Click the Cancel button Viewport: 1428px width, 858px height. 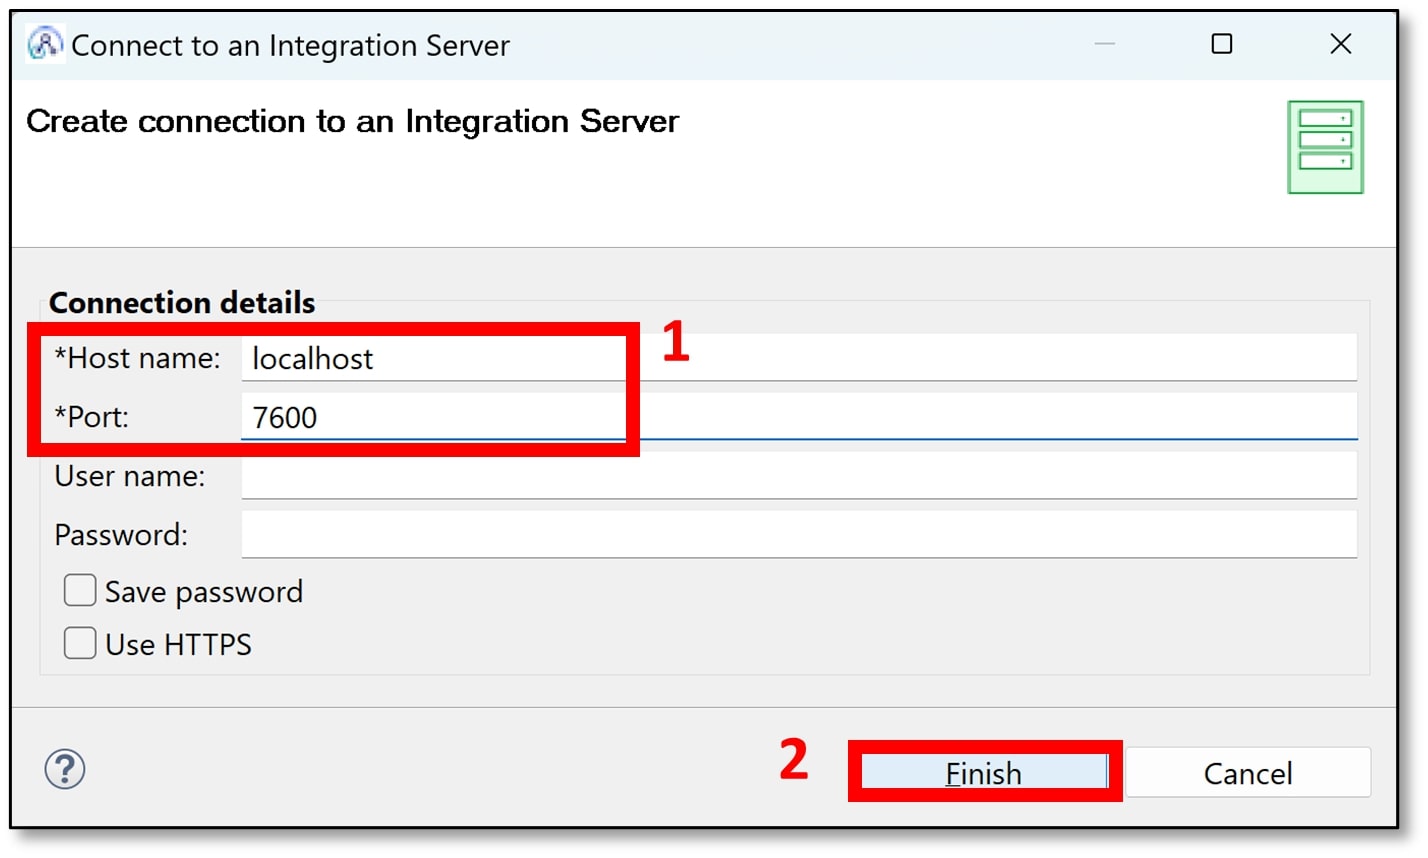(x=1247, y=772)
